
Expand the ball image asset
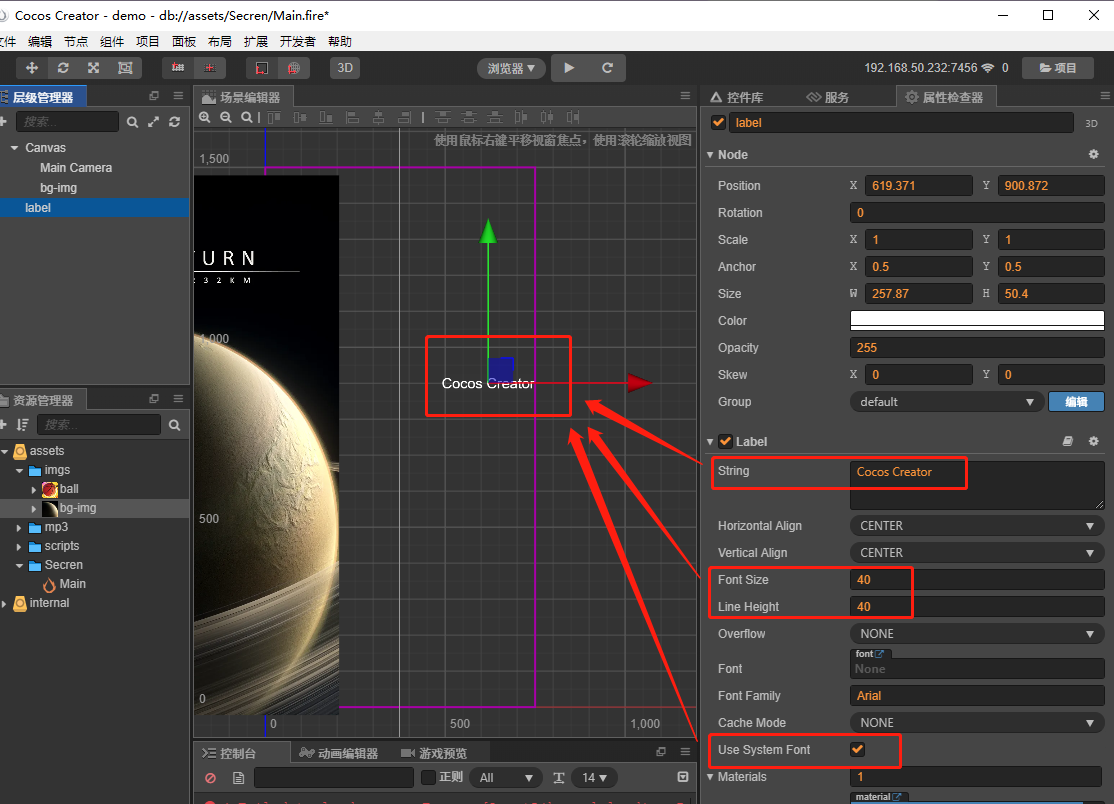coord(33,489)
